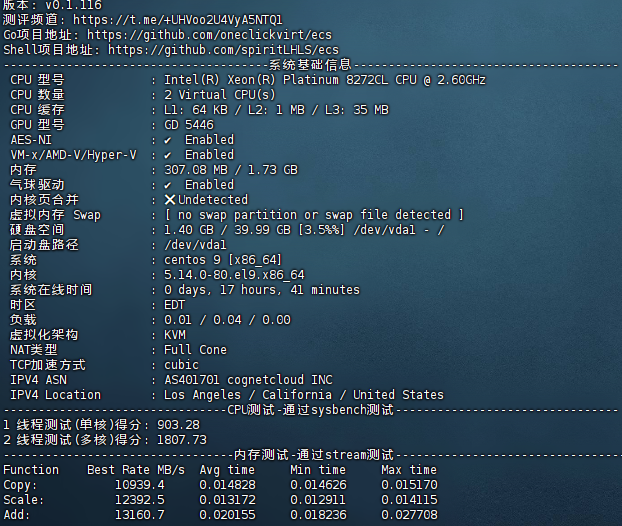This screenshot has height=526, width=622.
Task: Click the AES-NI enabled checkmark
Action: coord(168,140)
